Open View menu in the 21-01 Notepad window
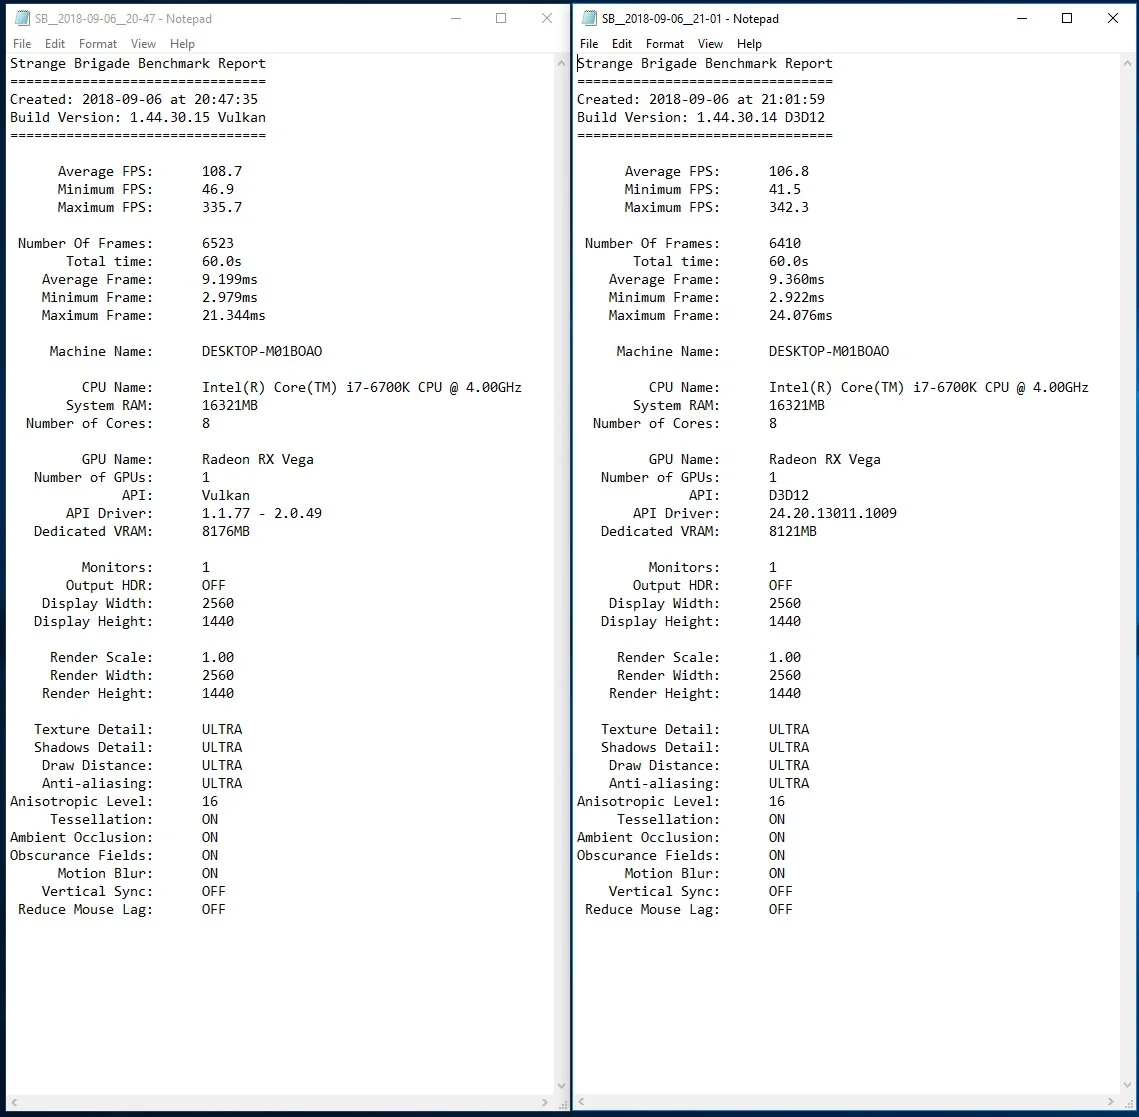 coord(710,44)
